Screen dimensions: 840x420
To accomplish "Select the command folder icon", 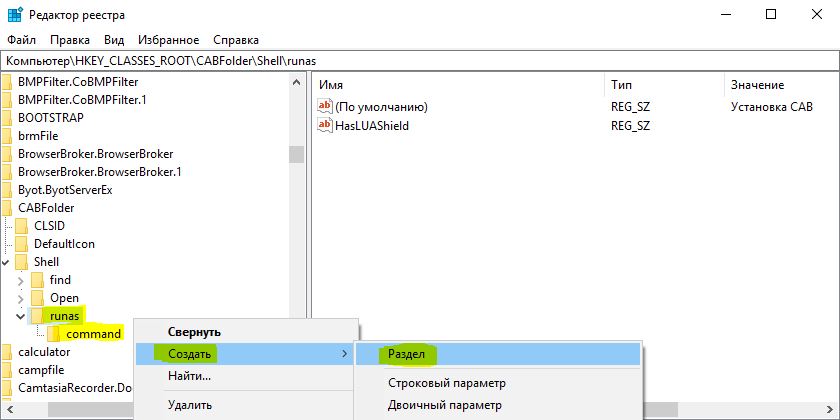I will [54, 334].
